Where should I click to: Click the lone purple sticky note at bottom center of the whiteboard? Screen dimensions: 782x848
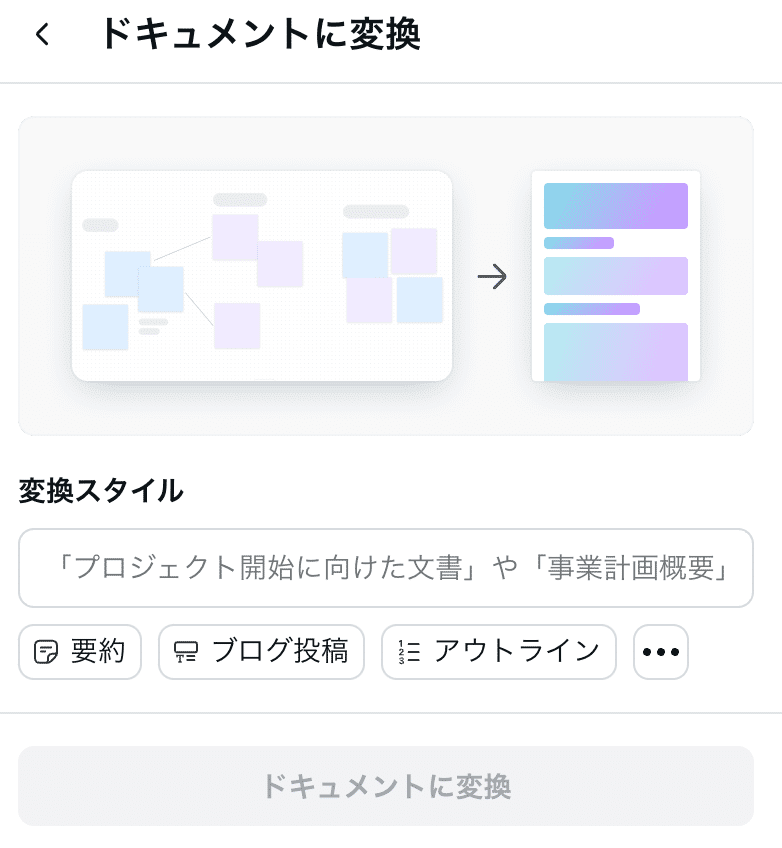pyautogui.click(x=237, y=326)
